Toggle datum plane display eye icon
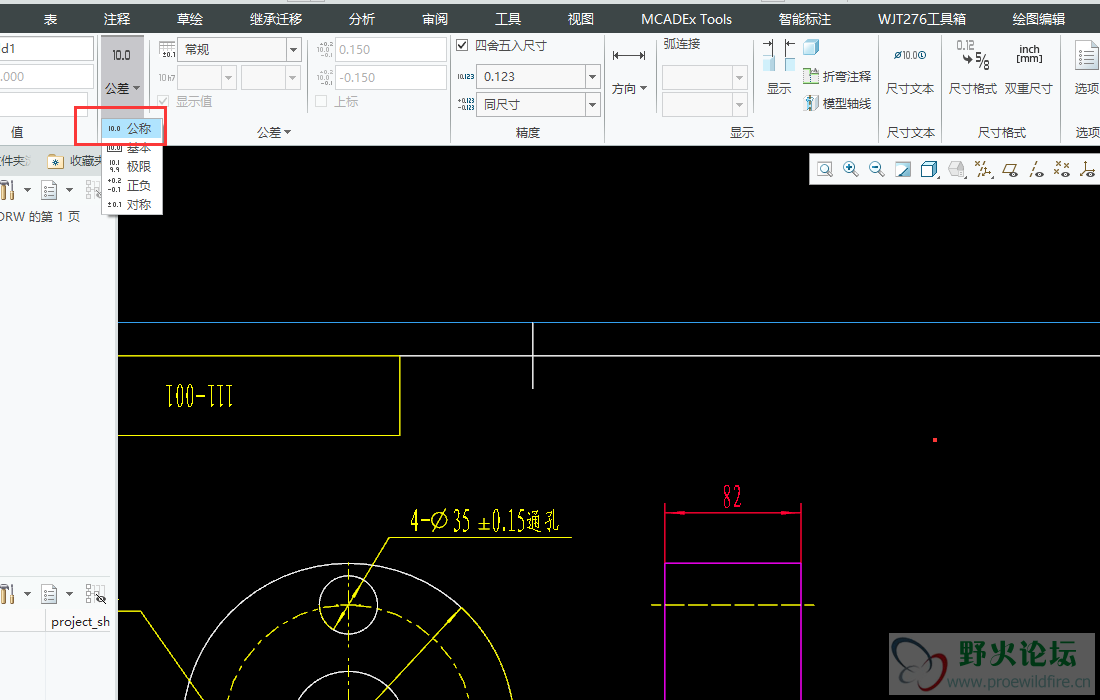The image size is (1100, 700). click(1010, 169)
